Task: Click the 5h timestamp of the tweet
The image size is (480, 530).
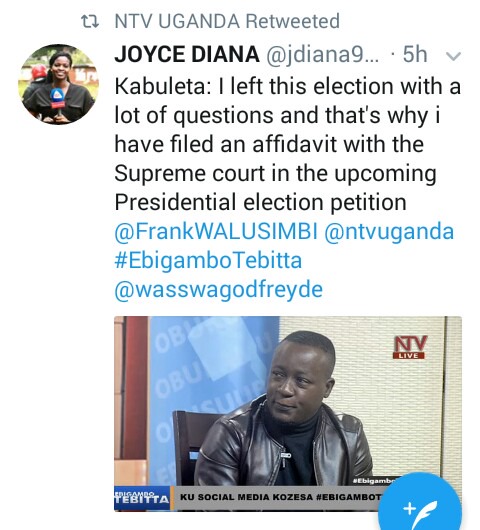Action: [415, 54]
